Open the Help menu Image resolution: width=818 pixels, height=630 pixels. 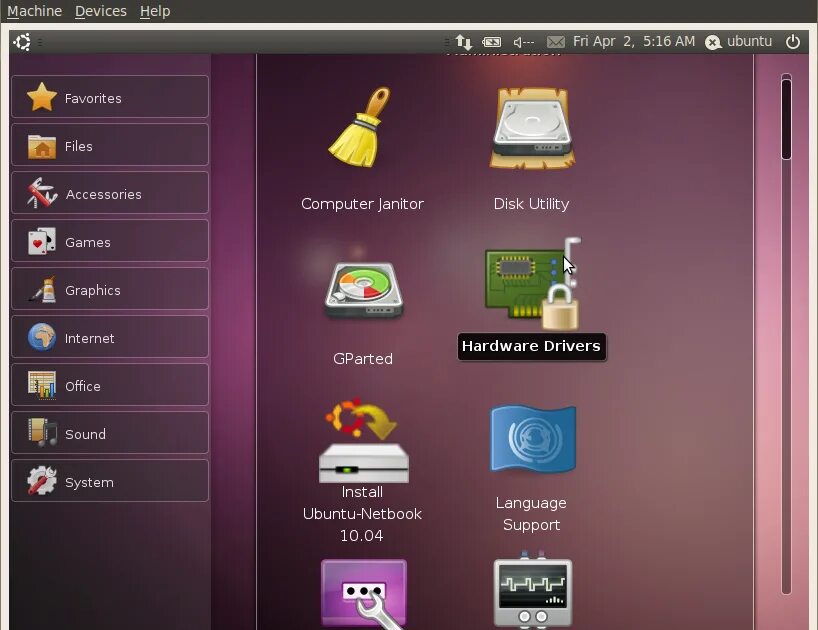coord(155,11)
